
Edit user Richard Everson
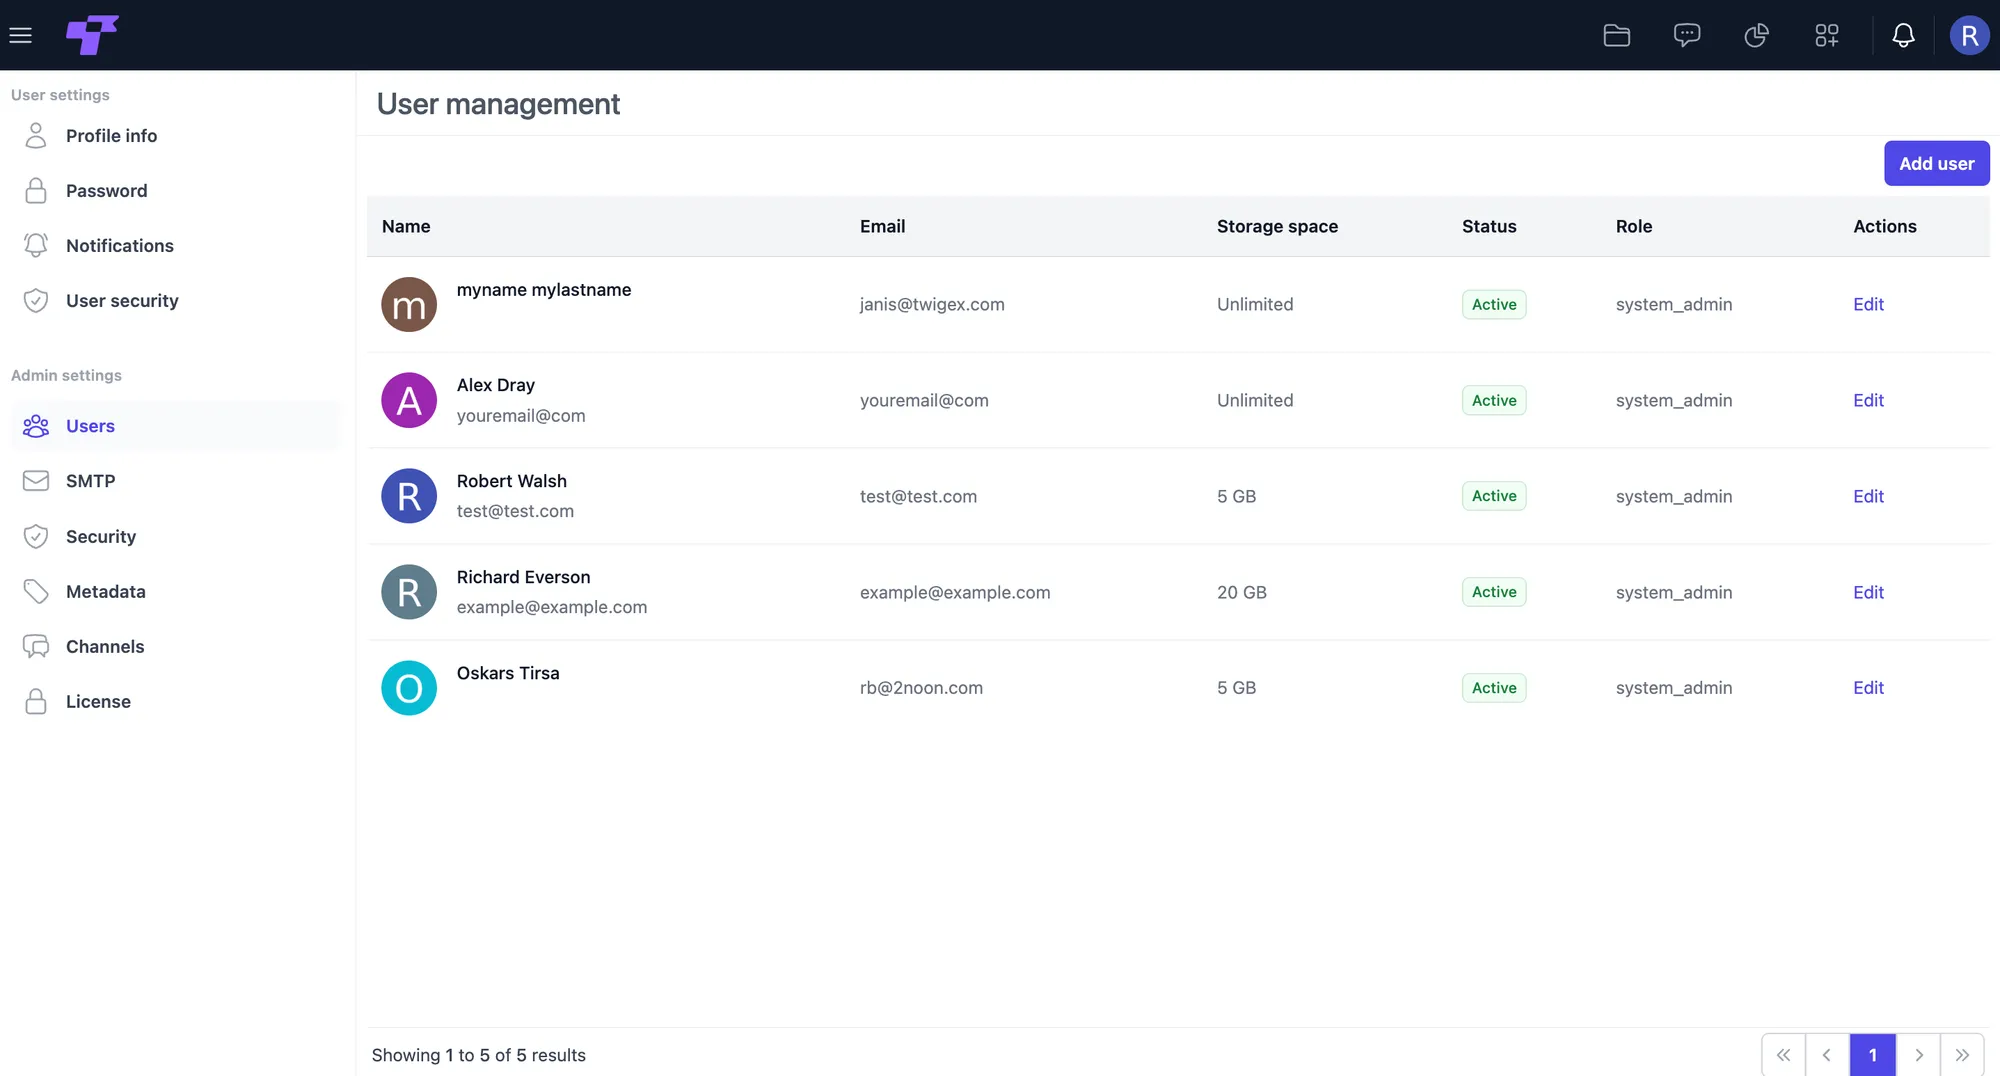pos(1868,592)
